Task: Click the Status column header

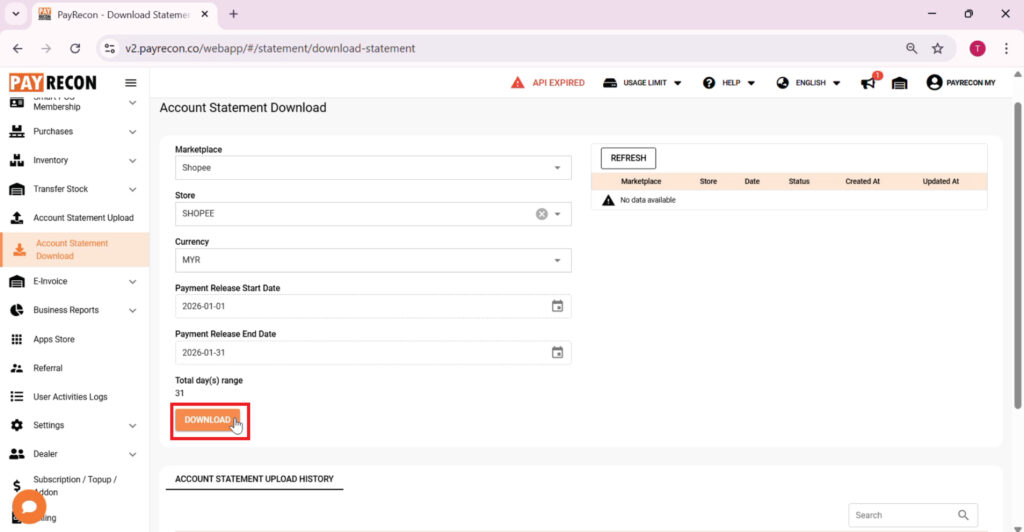Action: click(x=799, y=181)
